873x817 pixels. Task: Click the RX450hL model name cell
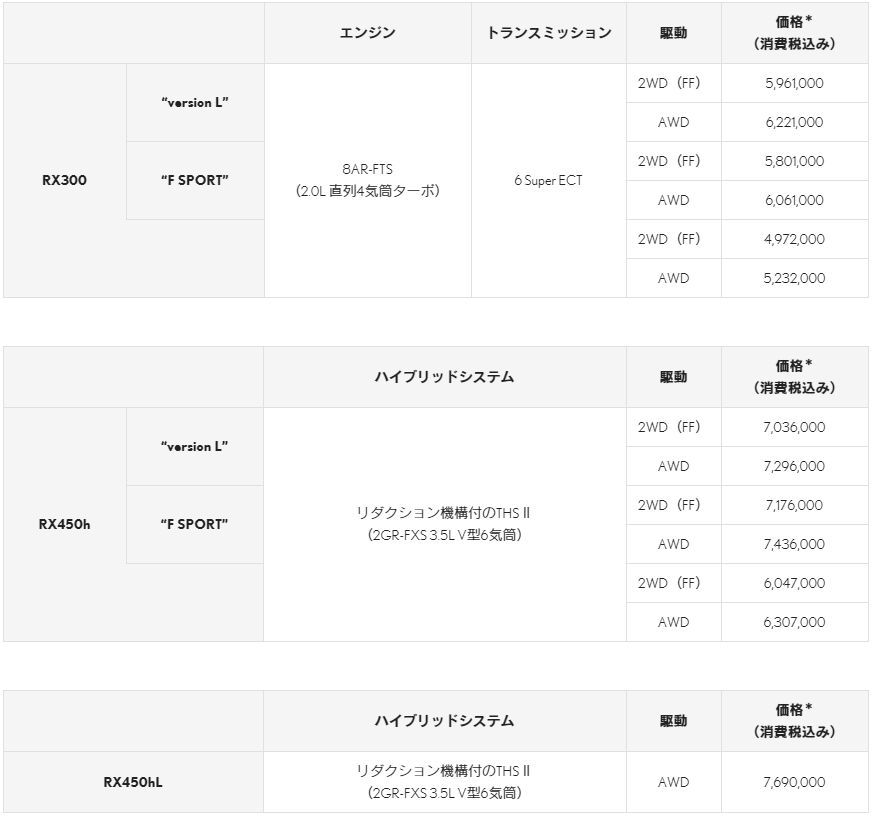click(133, 782)
